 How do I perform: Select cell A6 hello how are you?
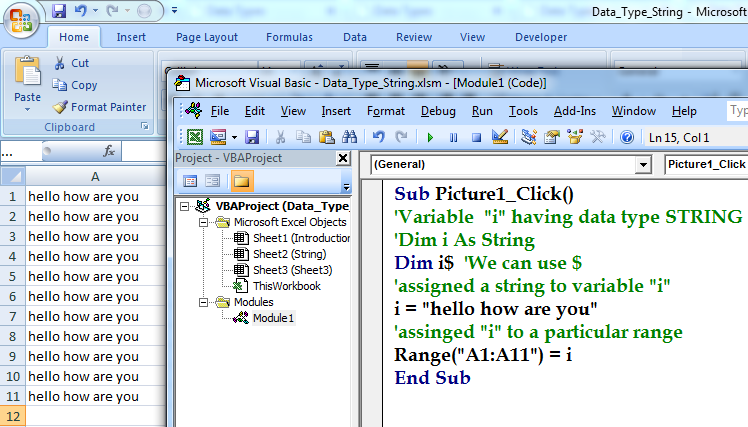(95, 296)
